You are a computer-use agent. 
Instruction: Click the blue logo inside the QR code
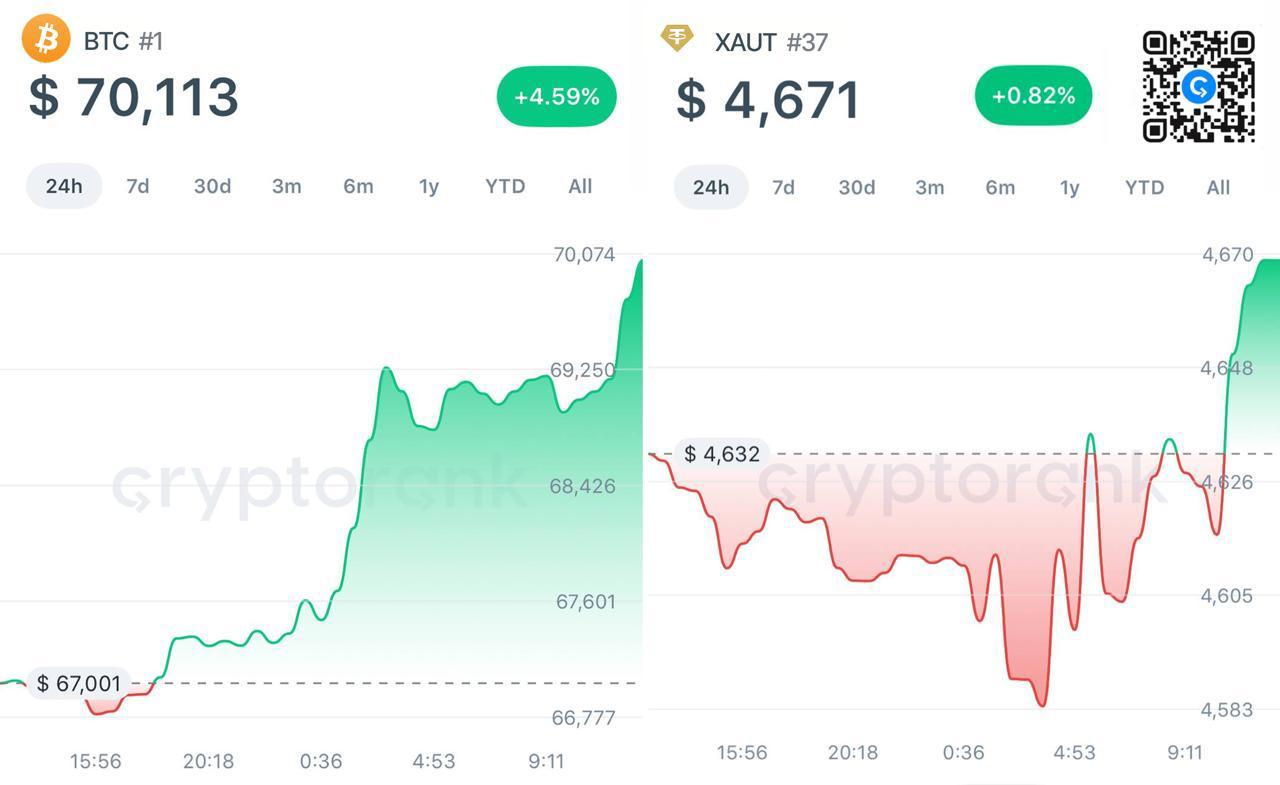pyautogui.click(x=1198, y=87)
